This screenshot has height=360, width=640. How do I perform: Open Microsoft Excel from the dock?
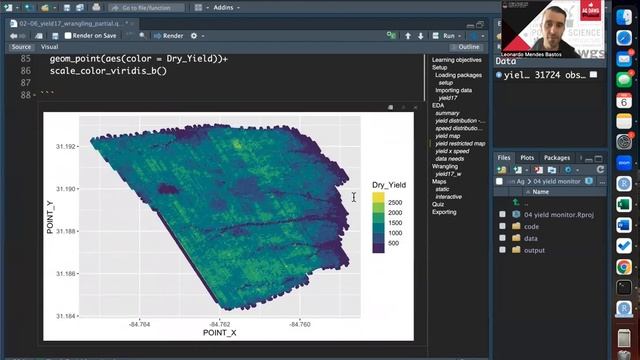pos(624,204)
